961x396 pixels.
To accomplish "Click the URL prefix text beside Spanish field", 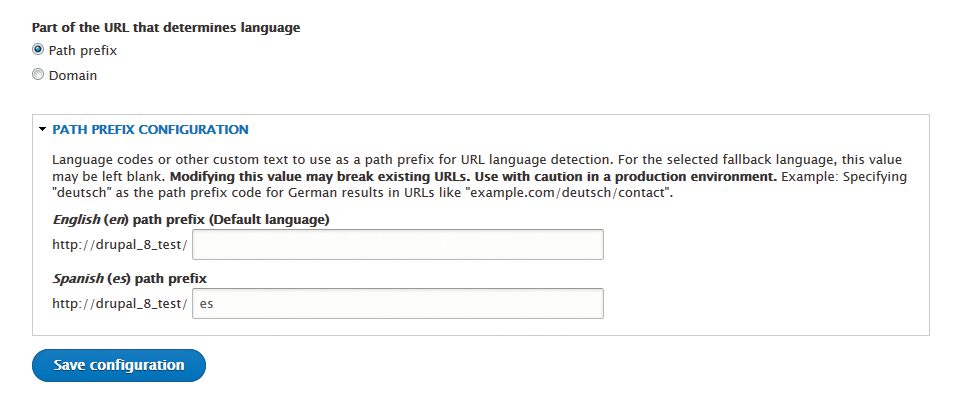I will (x=120, y=303).
